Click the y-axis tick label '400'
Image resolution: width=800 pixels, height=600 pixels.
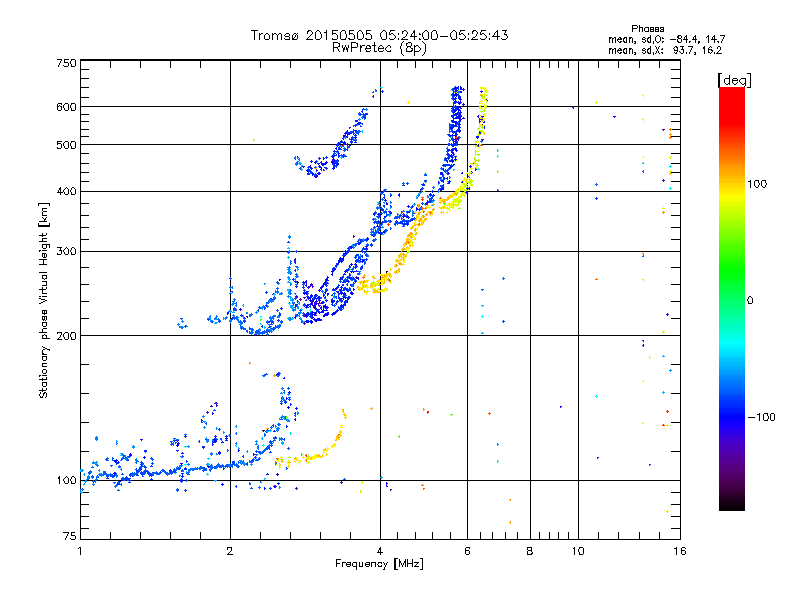(x=66, y=191)
